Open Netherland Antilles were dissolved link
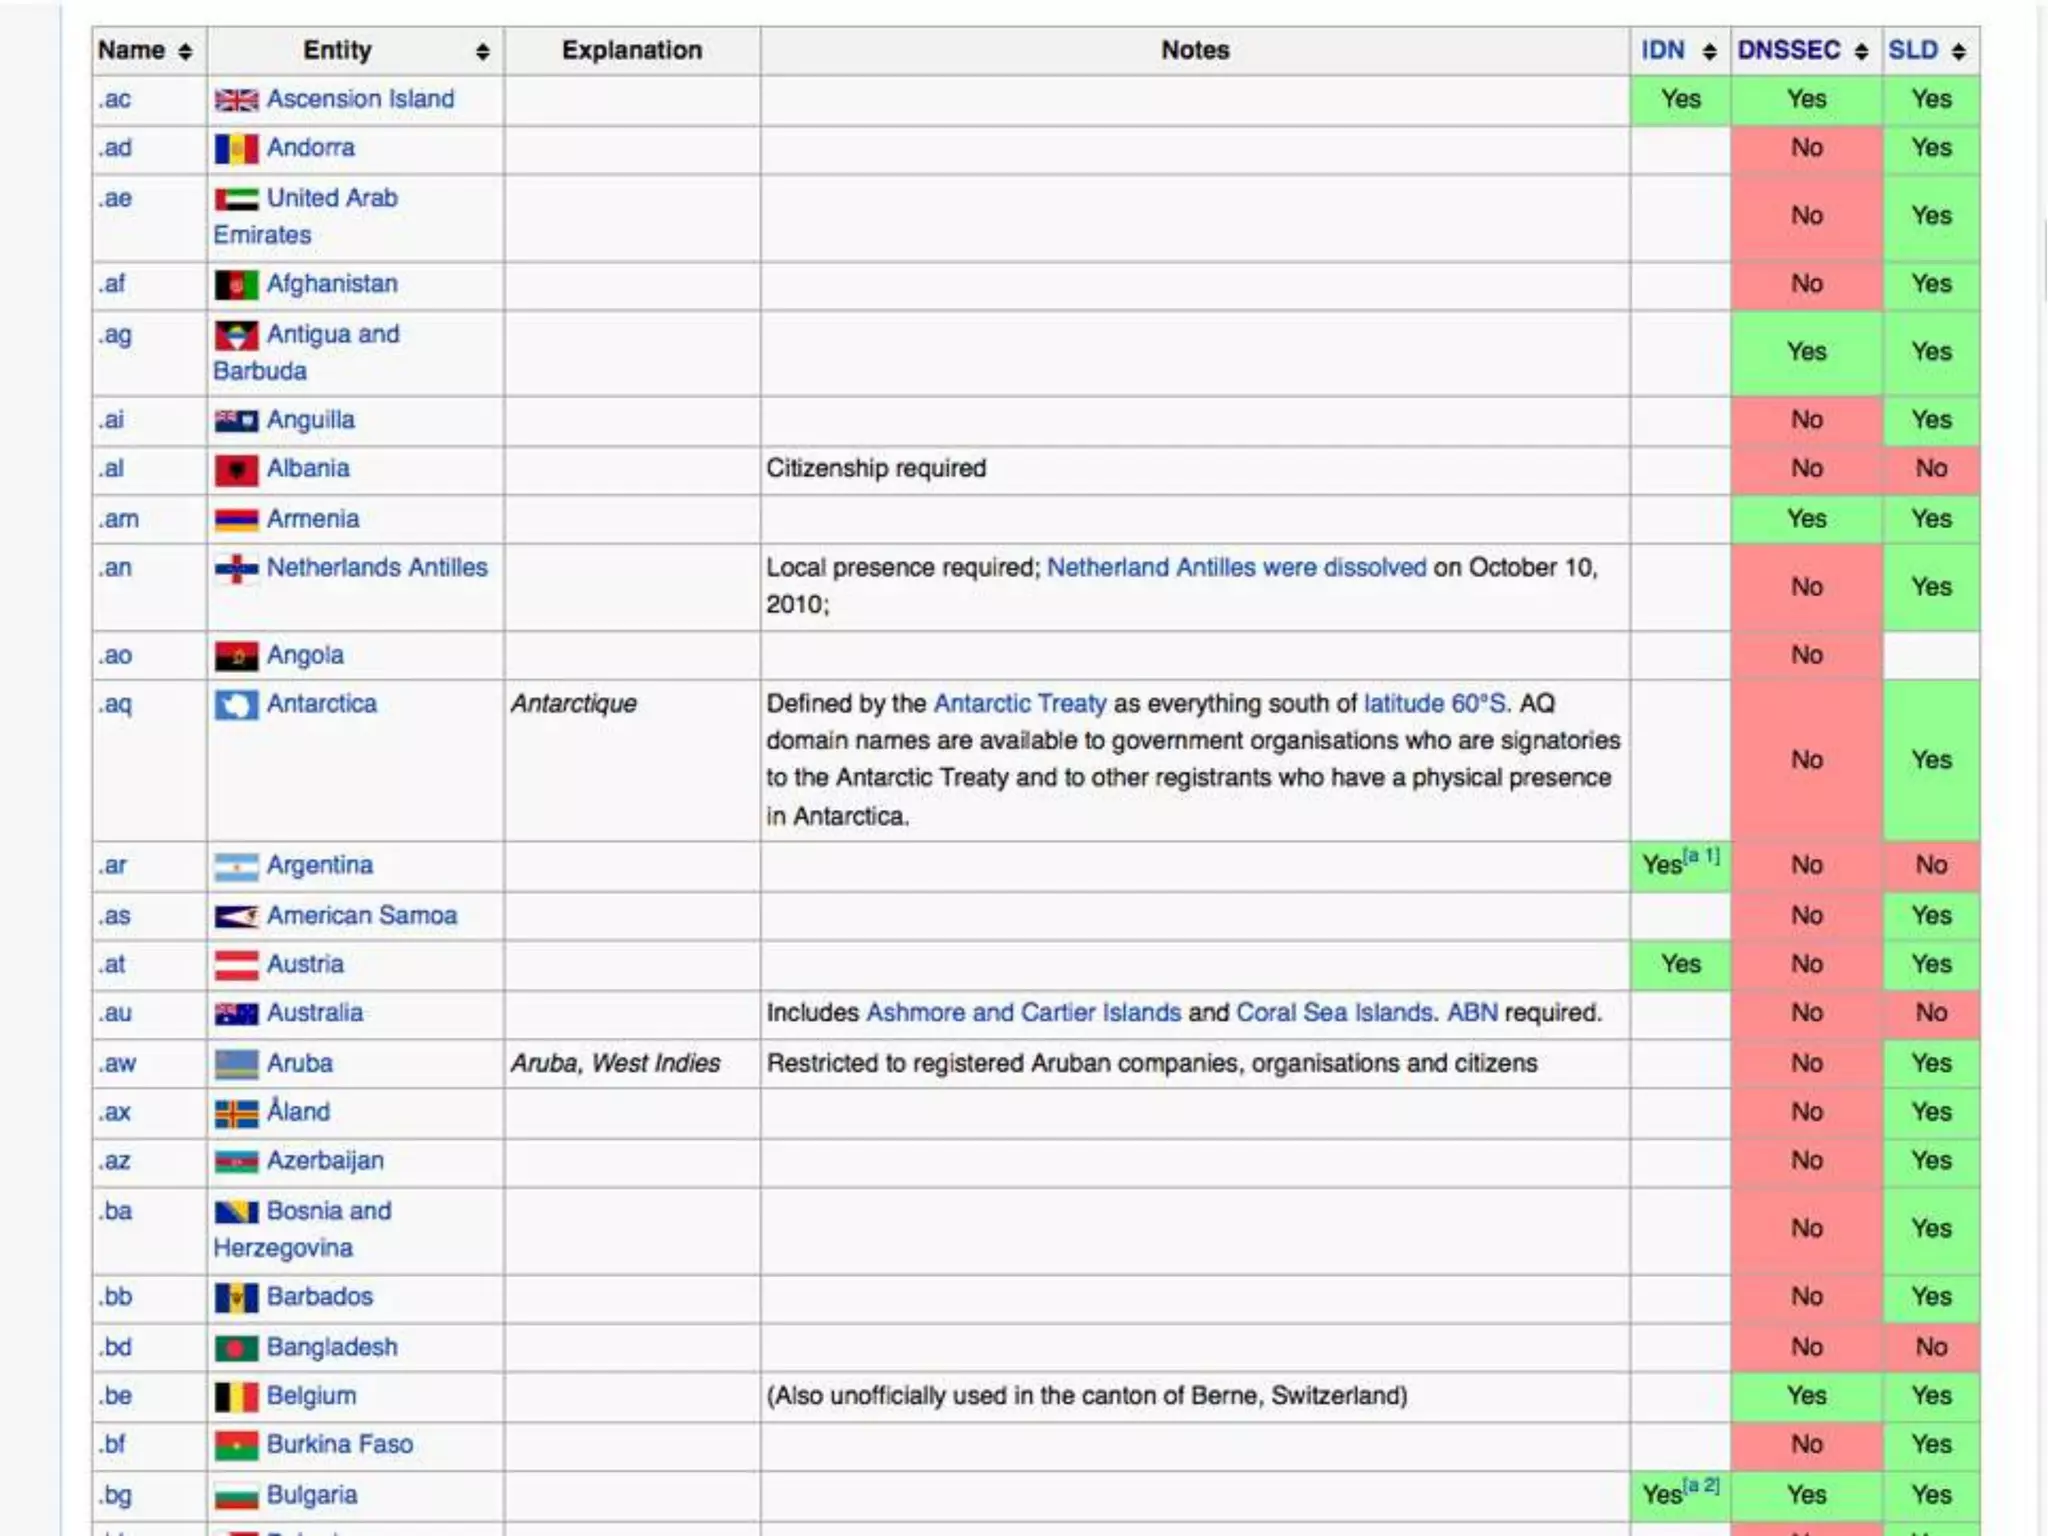2048x1536 pixels. pos(1236,568)
